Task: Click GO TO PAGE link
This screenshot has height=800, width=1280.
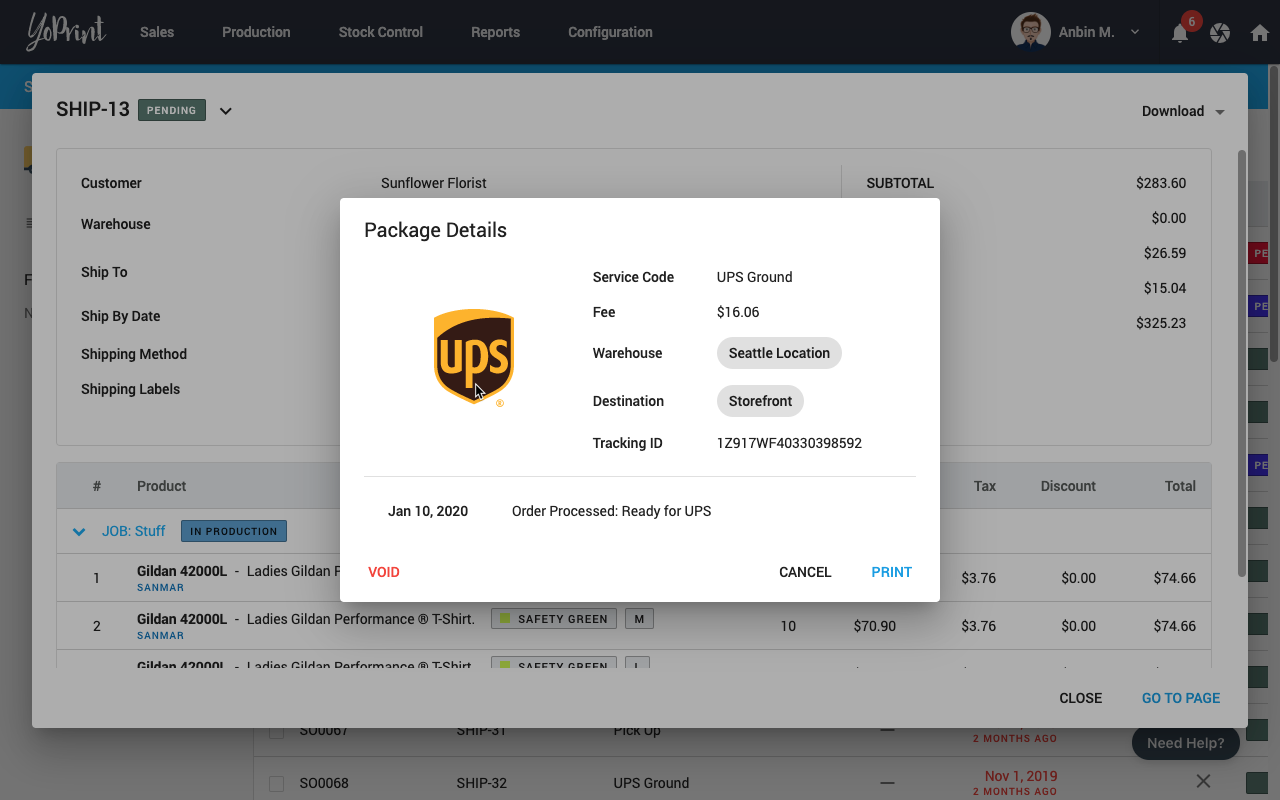Action: (x=1181, y=698)
